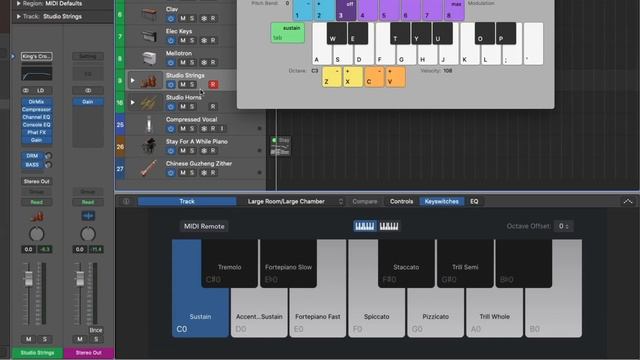Toggle power button on Clav track
Viewport: 640px width, 360px height.
click(x=171, y=18)
